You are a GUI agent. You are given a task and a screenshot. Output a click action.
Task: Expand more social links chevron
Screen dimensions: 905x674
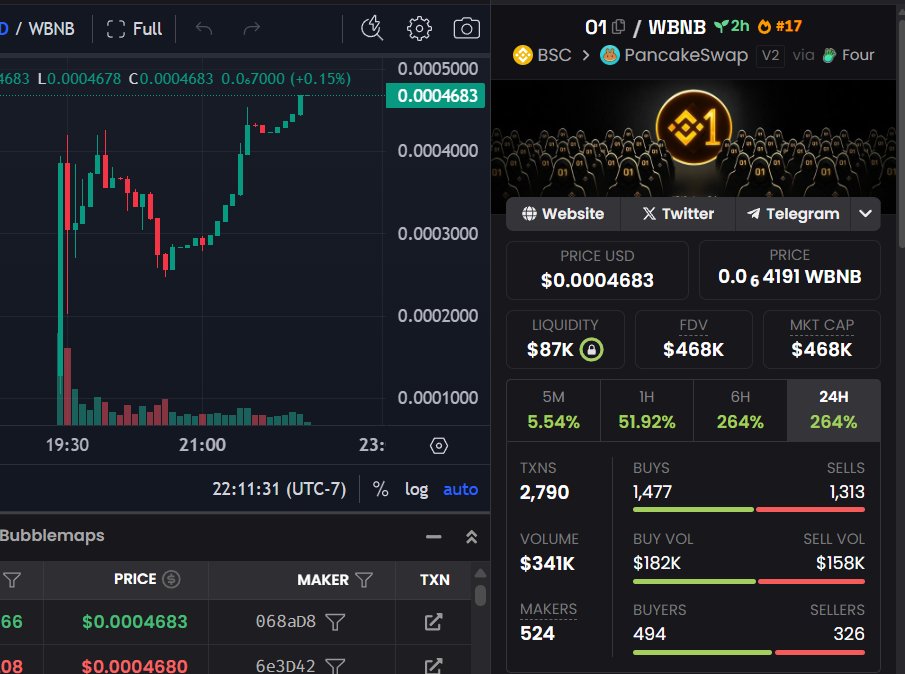point(865,214)
